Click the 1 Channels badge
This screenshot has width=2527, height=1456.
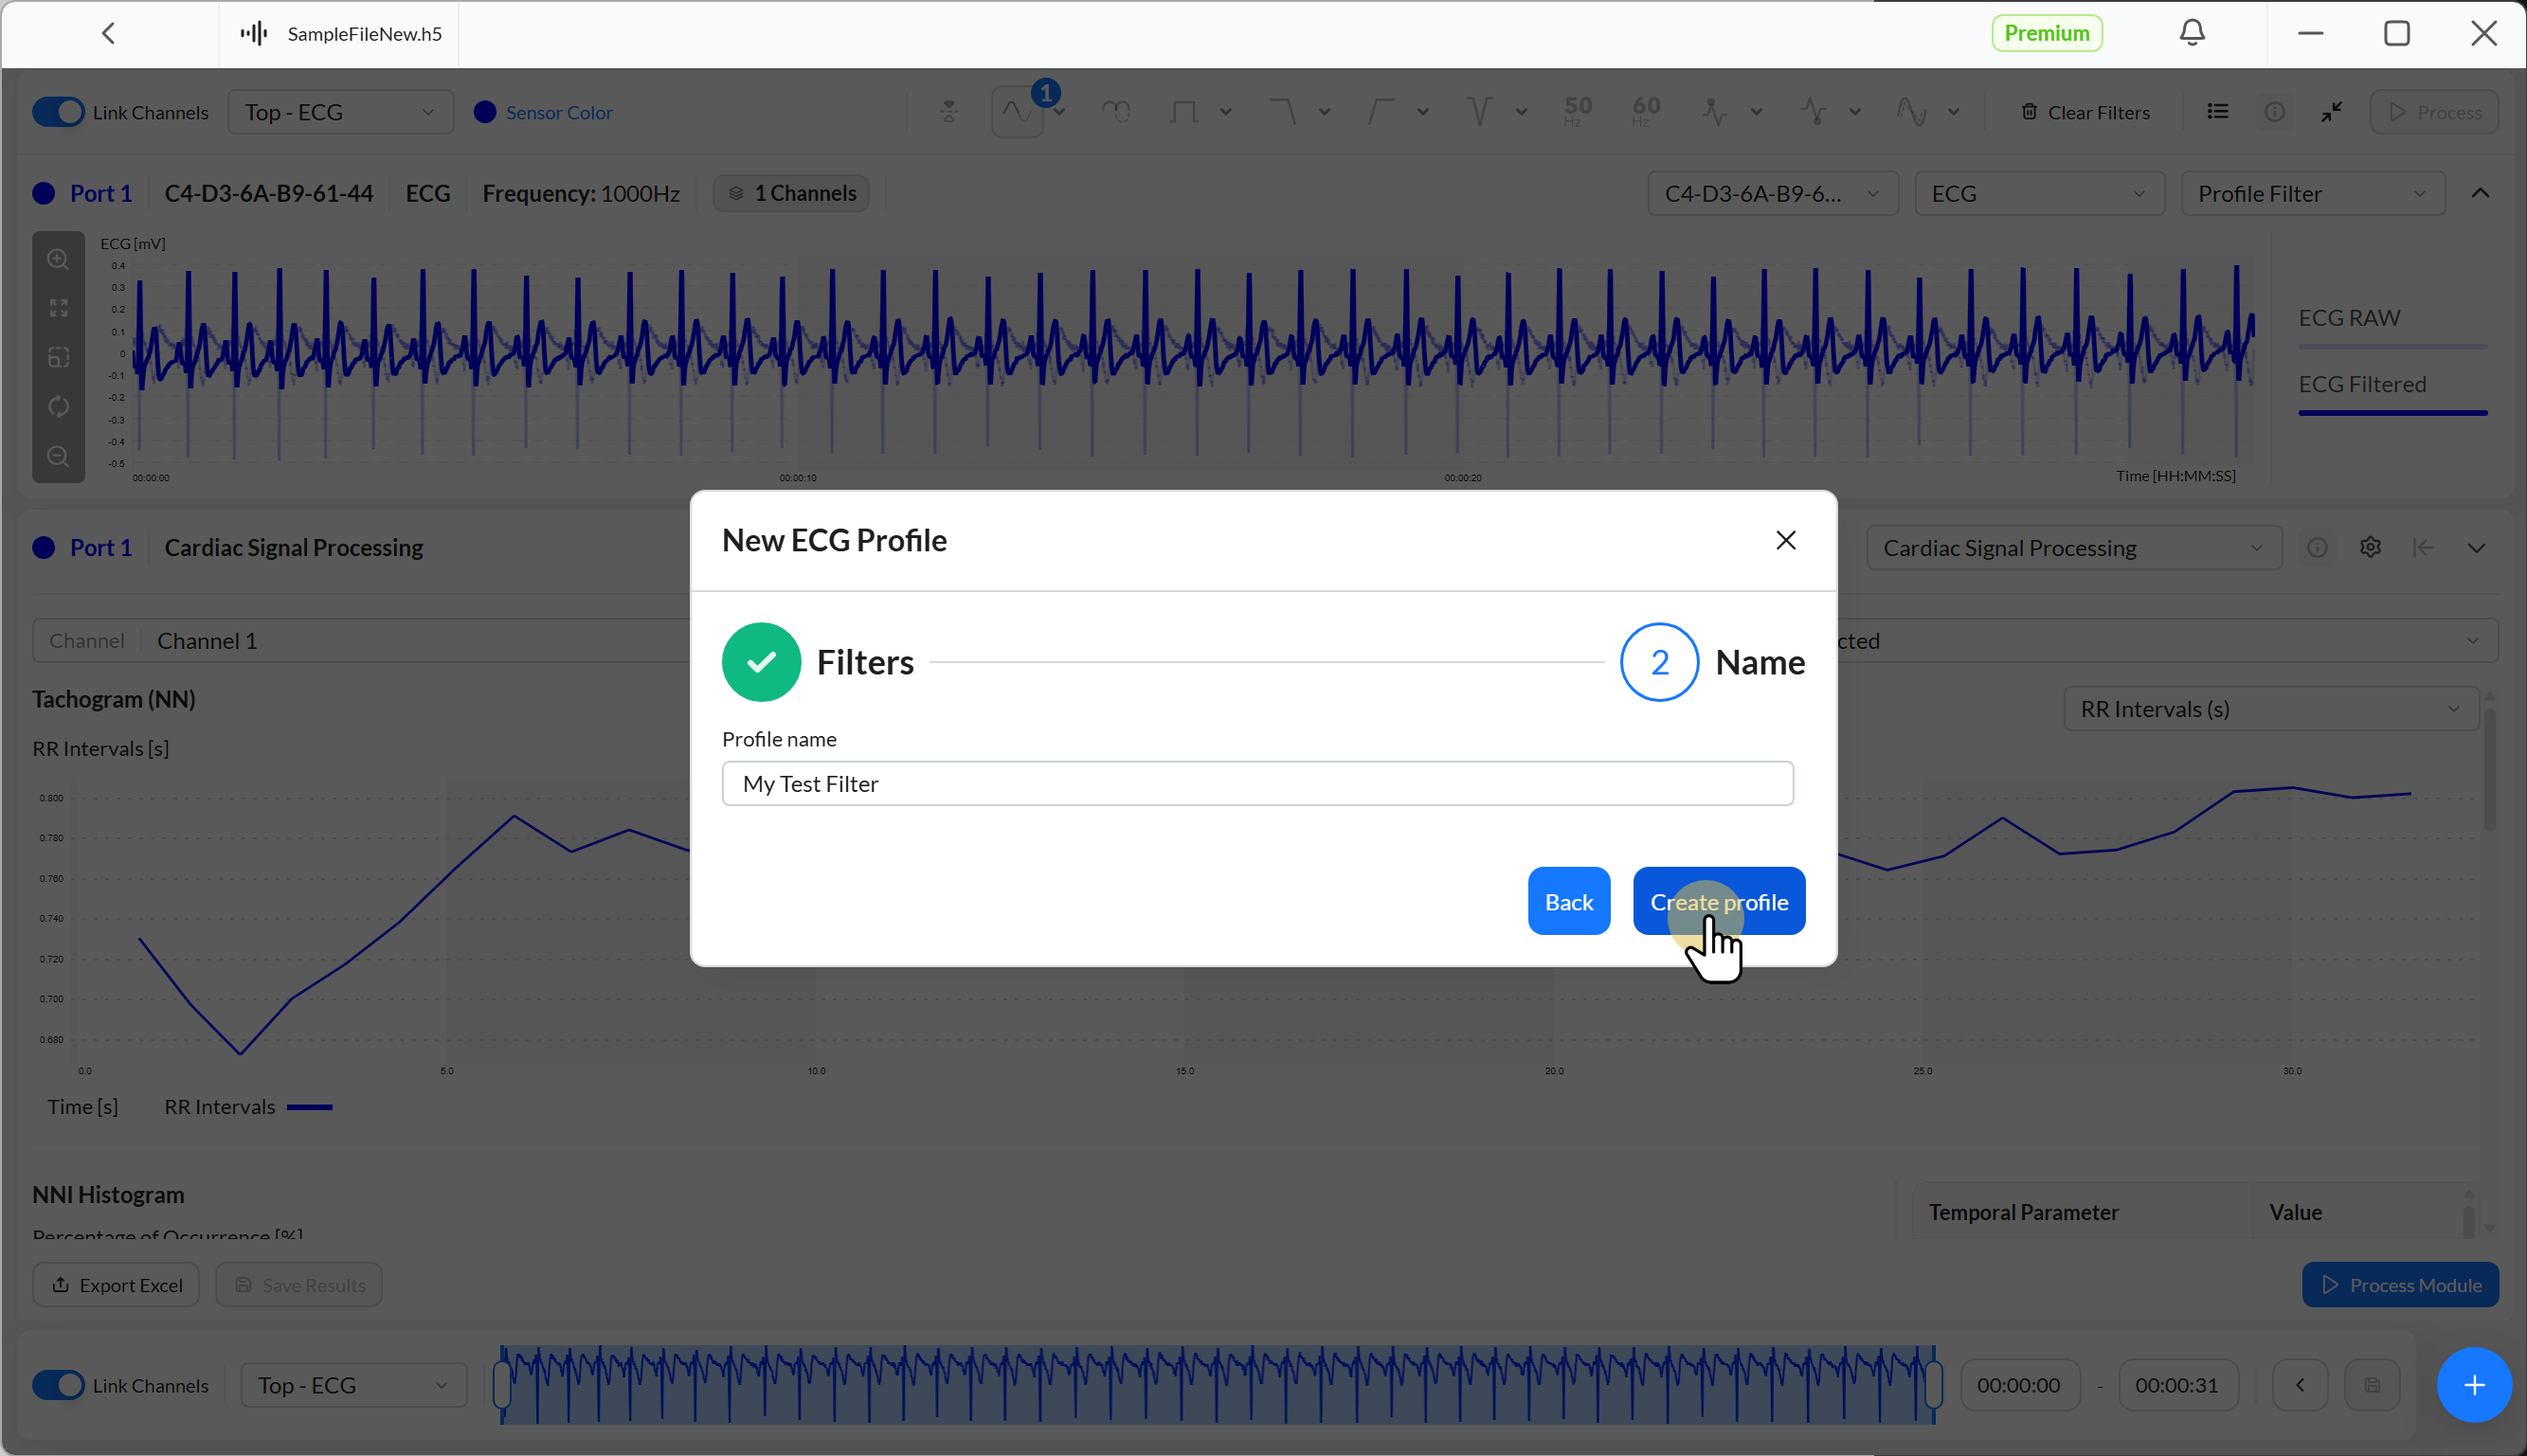click(791, 193)
